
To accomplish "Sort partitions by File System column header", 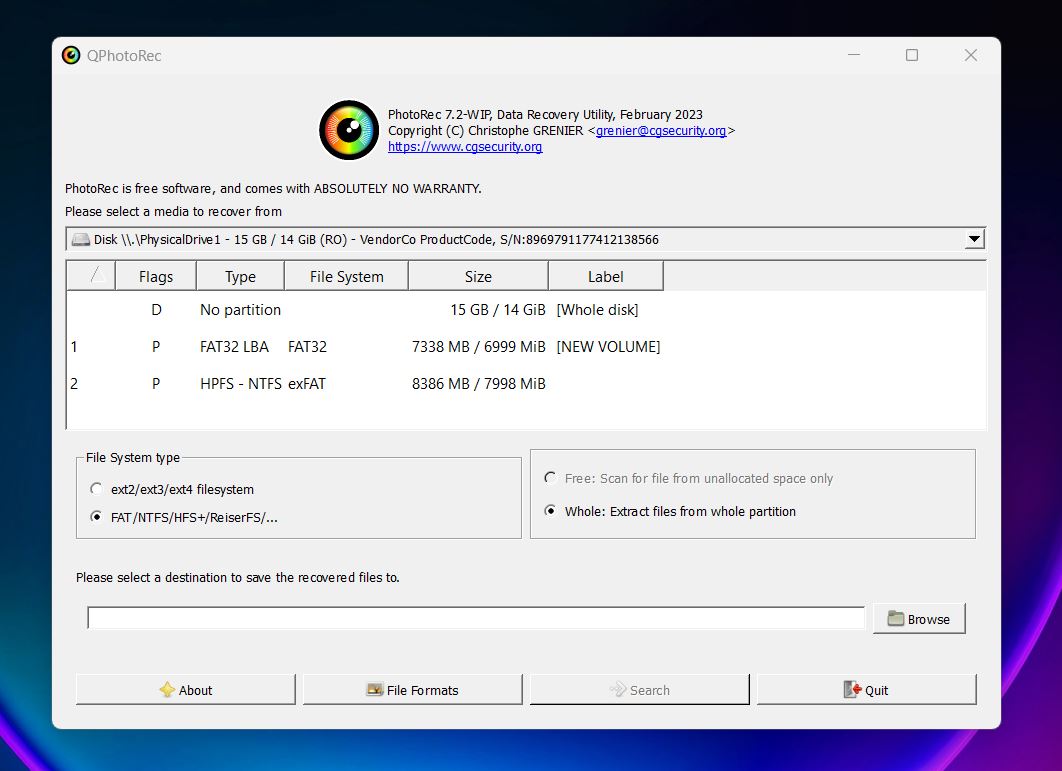I will click(346, 276).
